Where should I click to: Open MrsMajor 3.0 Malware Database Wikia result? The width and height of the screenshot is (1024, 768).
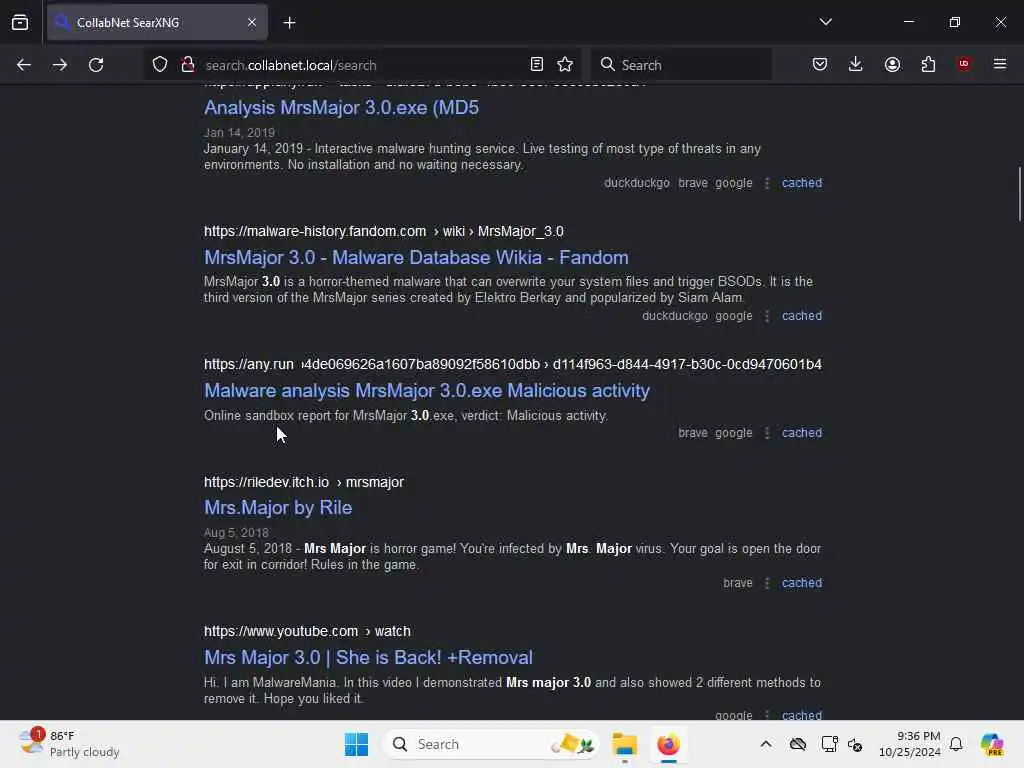coord(416,257)
